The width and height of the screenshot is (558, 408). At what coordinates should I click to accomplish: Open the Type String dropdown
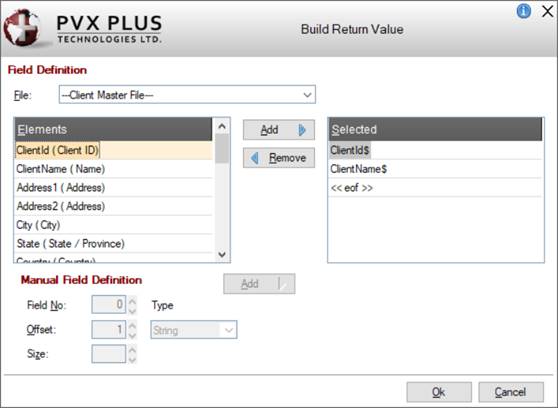pyautogui.click(x=228, y=330)
